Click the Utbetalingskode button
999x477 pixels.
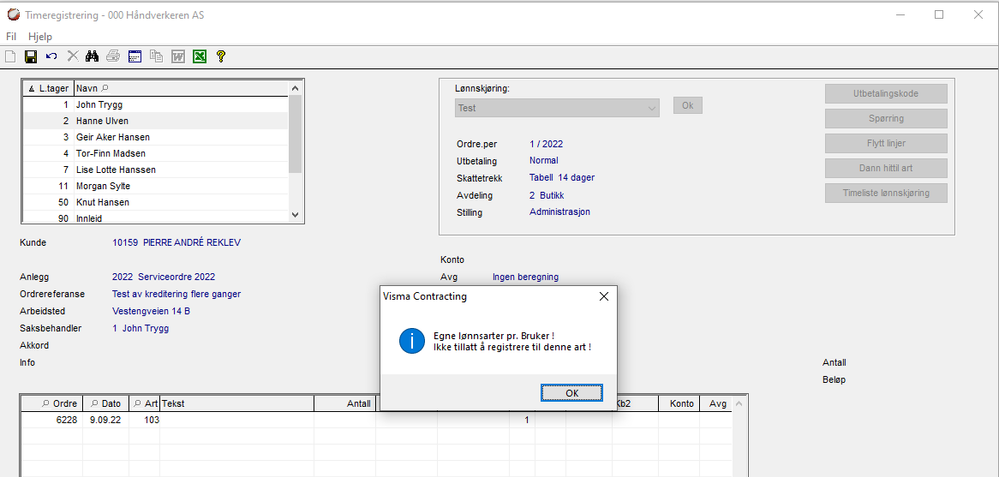[x=886, y=94]
